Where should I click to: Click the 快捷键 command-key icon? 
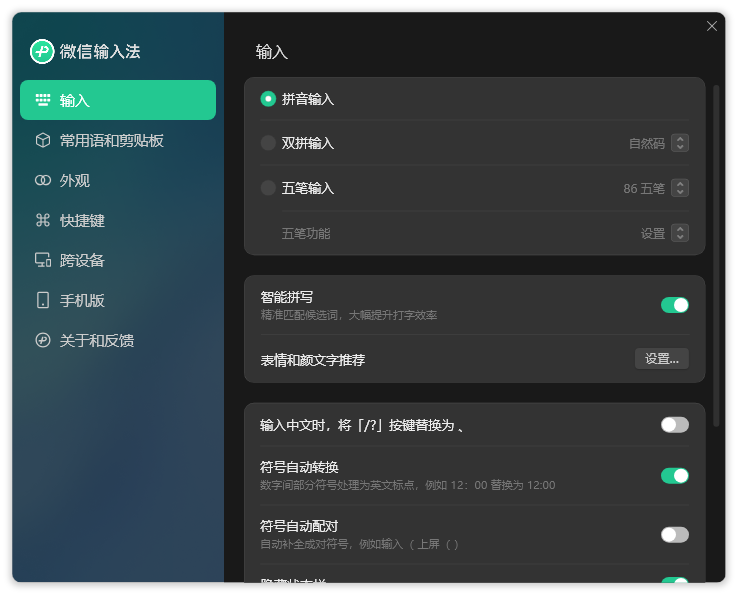tap(43, 220)
